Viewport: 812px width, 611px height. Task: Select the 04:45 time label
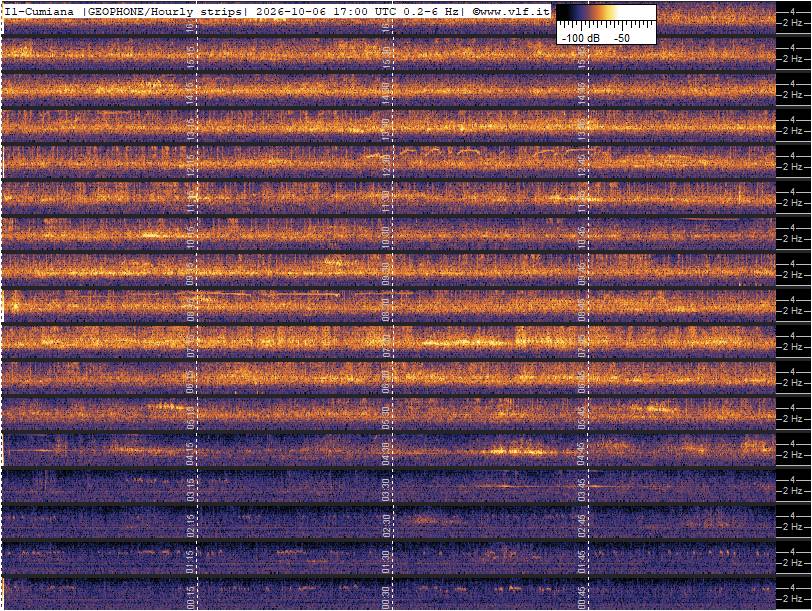click(583, 454)
